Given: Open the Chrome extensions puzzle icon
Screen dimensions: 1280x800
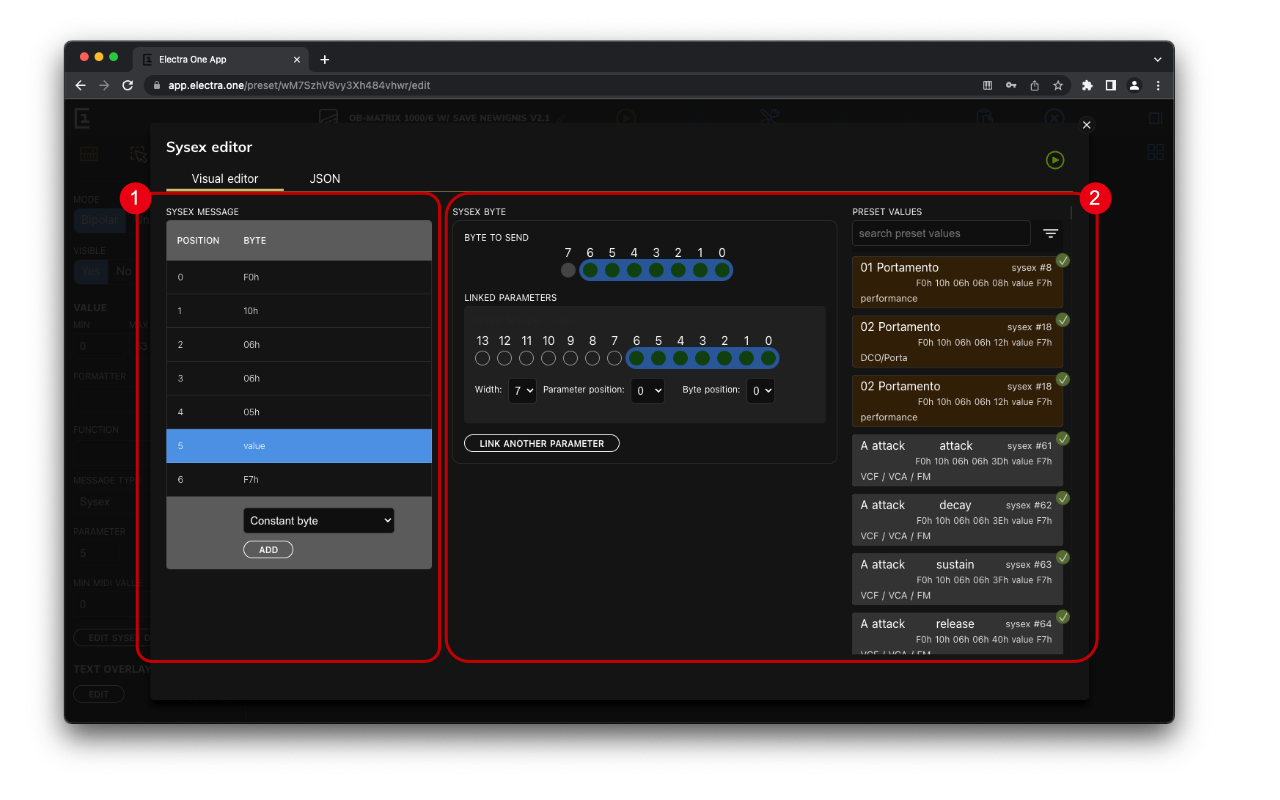Looking at the screenshot, I should (1087, 86).
